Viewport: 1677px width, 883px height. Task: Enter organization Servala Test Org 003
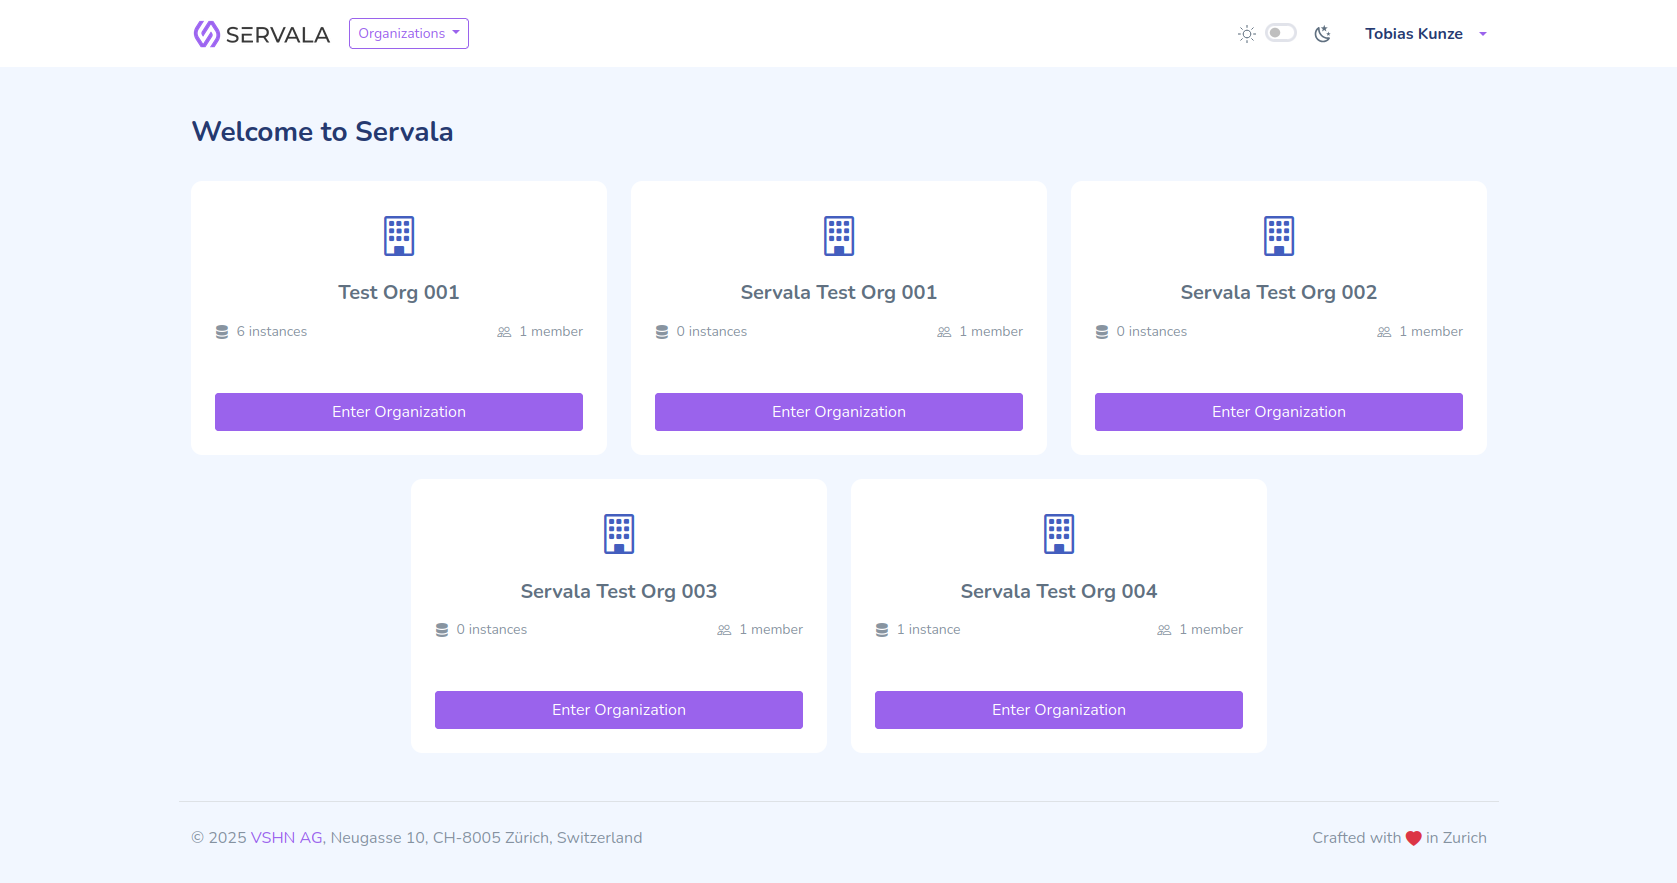(x=619, y=710)
